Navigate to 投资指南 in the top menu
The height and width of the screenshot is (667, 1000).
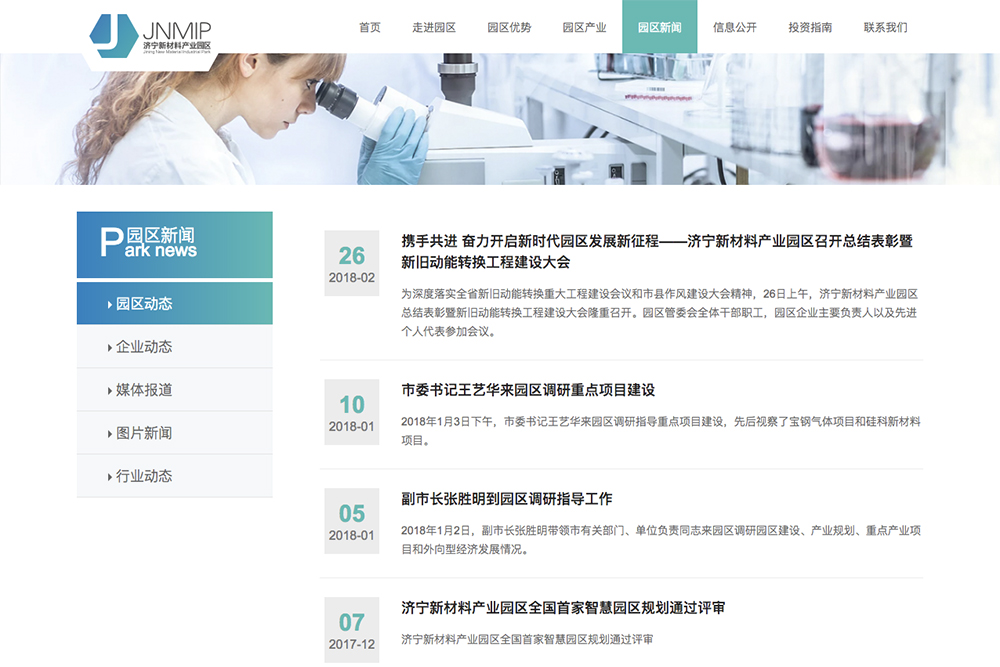coord(810,27)
